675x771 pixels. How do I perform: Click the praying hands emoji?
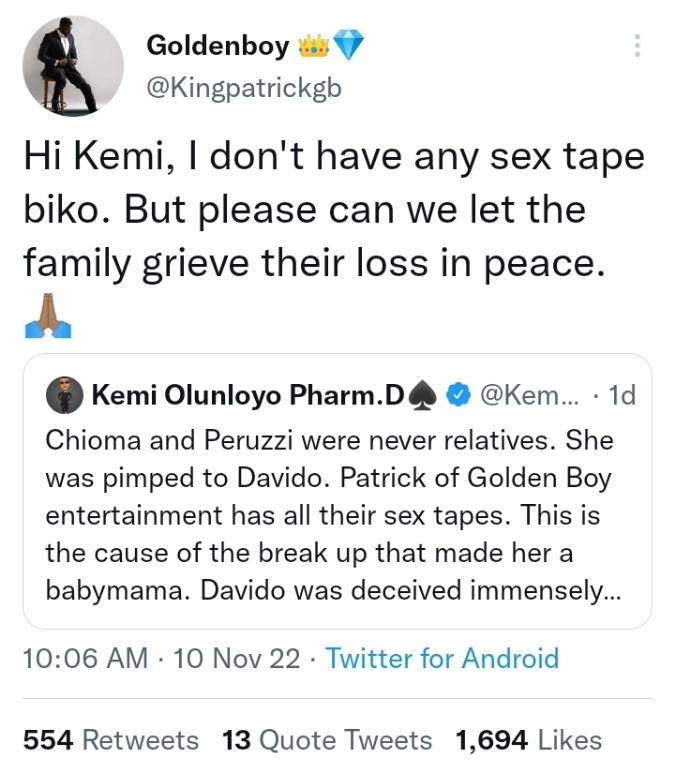(x=47, y=320)
